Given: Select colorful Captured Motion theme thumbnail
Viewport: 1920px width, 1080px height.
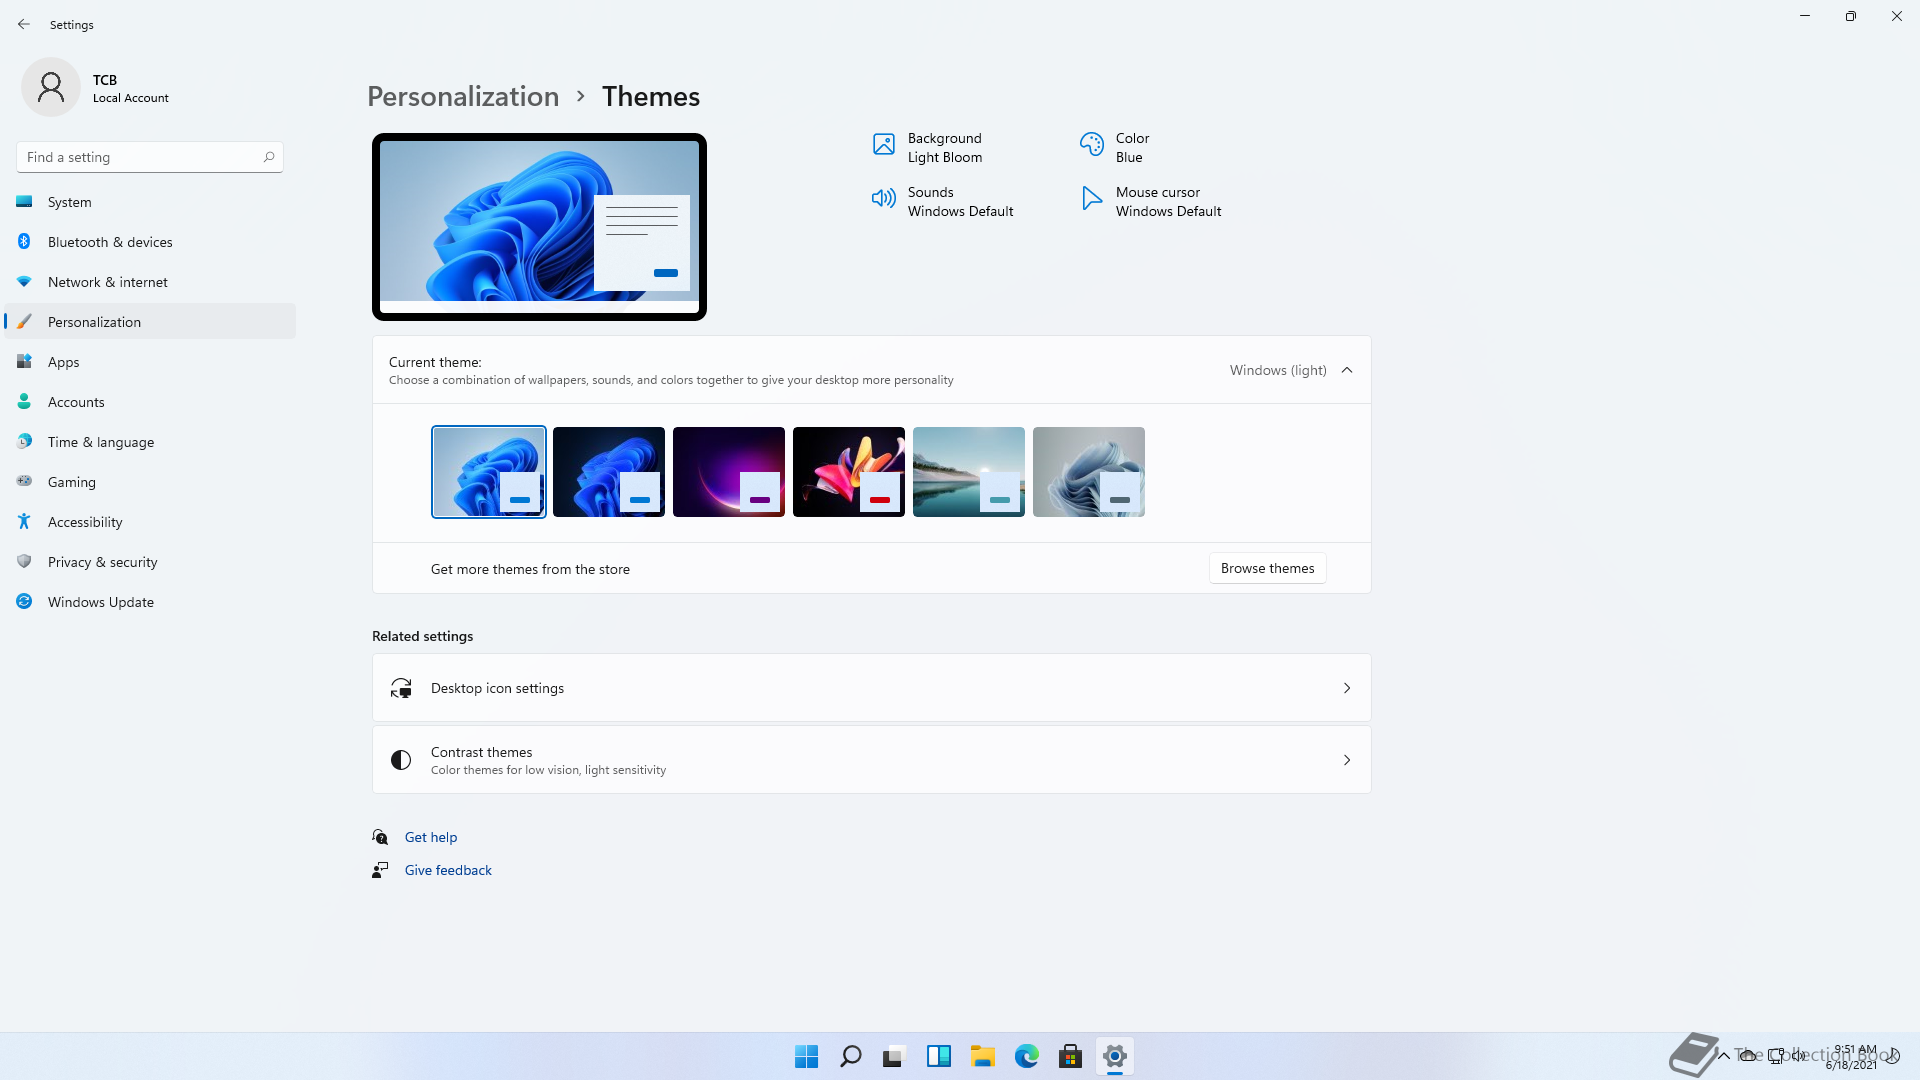Looking at the screenshot, I should (x=849, y=472).
